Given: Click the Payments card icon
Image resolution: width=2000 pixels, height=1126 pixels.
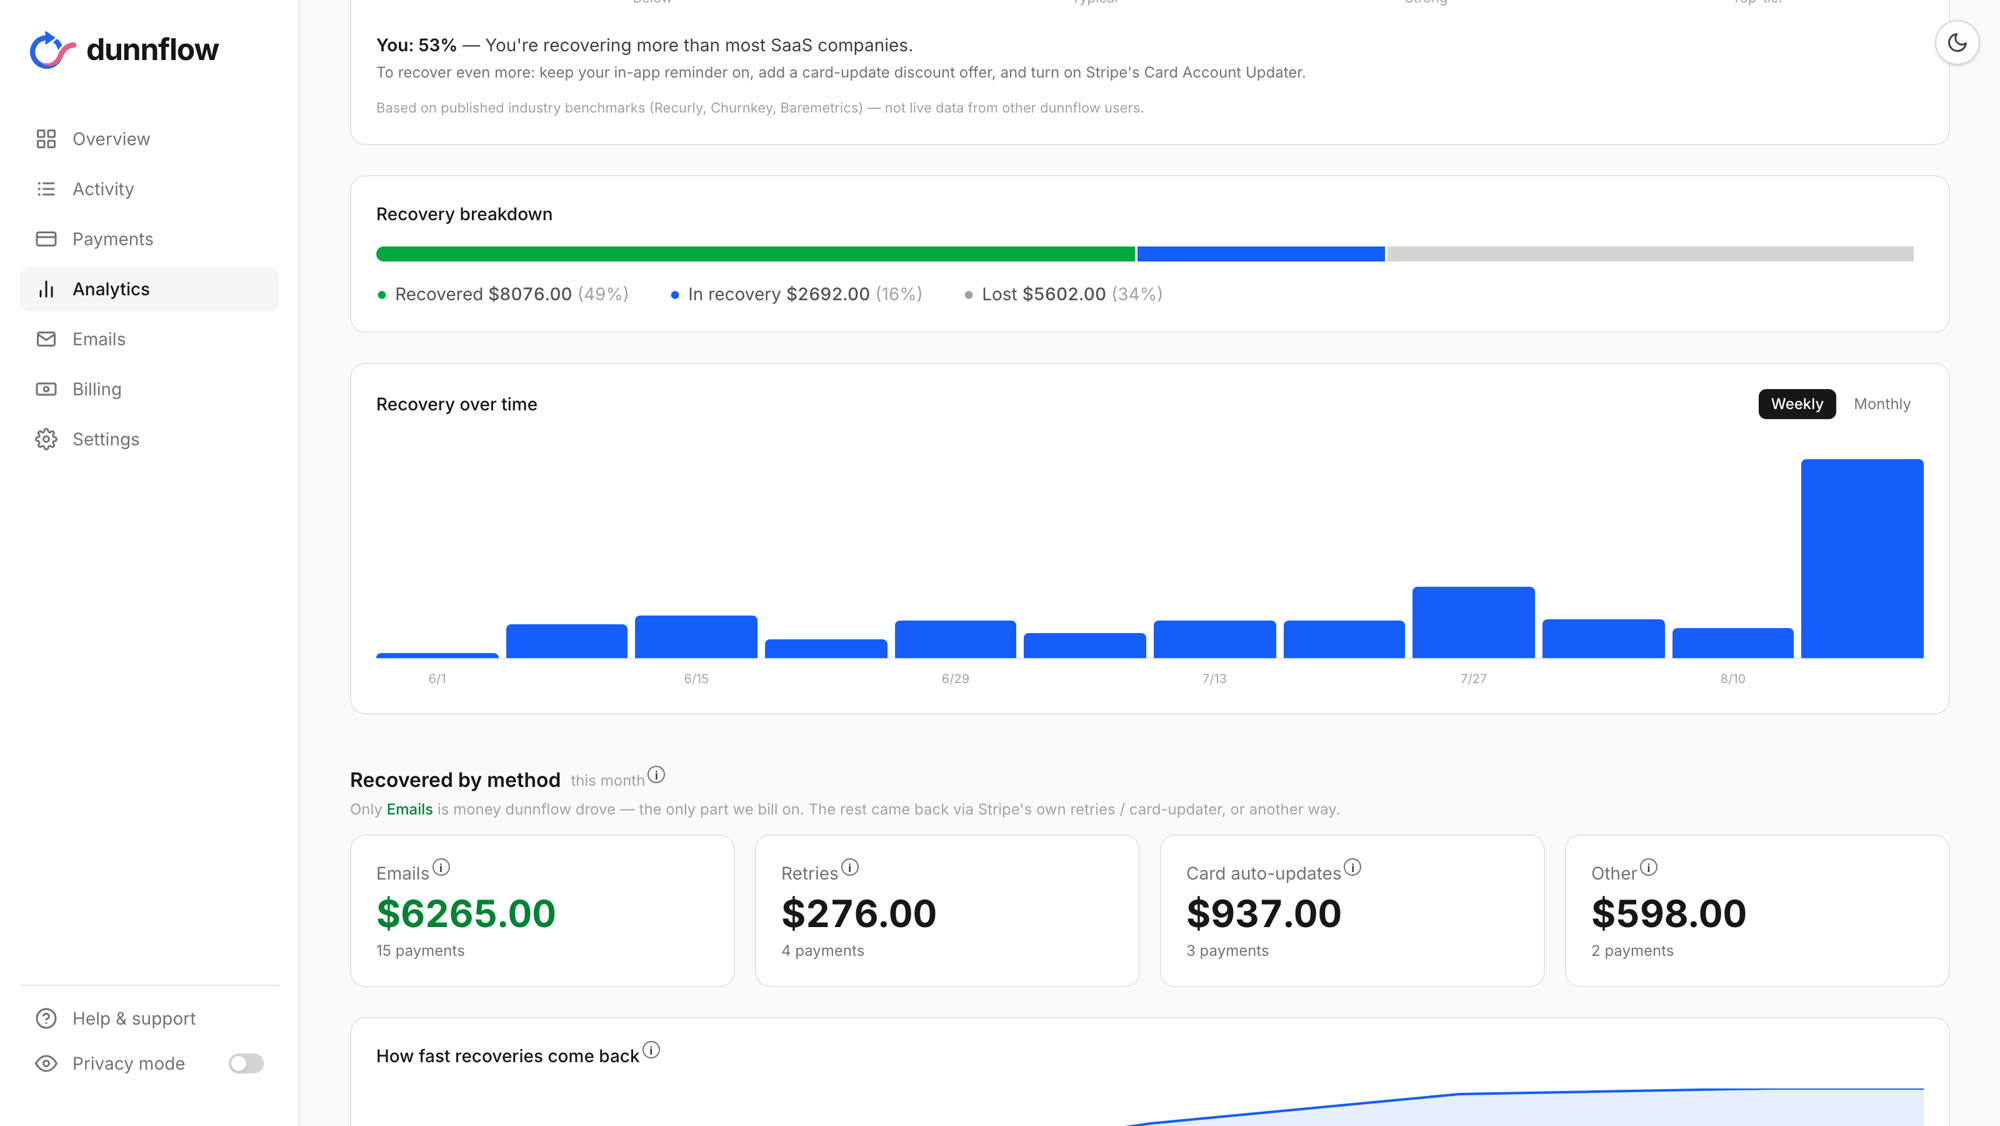Looking at the screenshot, I should pyautogui.click(x=46, y=239).
